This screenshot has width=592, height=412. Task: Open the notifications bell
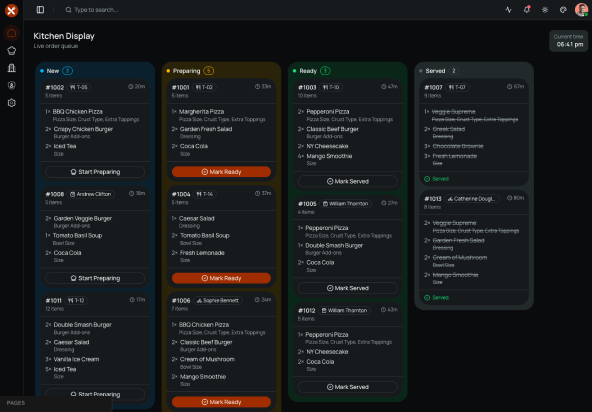[527, 10]
